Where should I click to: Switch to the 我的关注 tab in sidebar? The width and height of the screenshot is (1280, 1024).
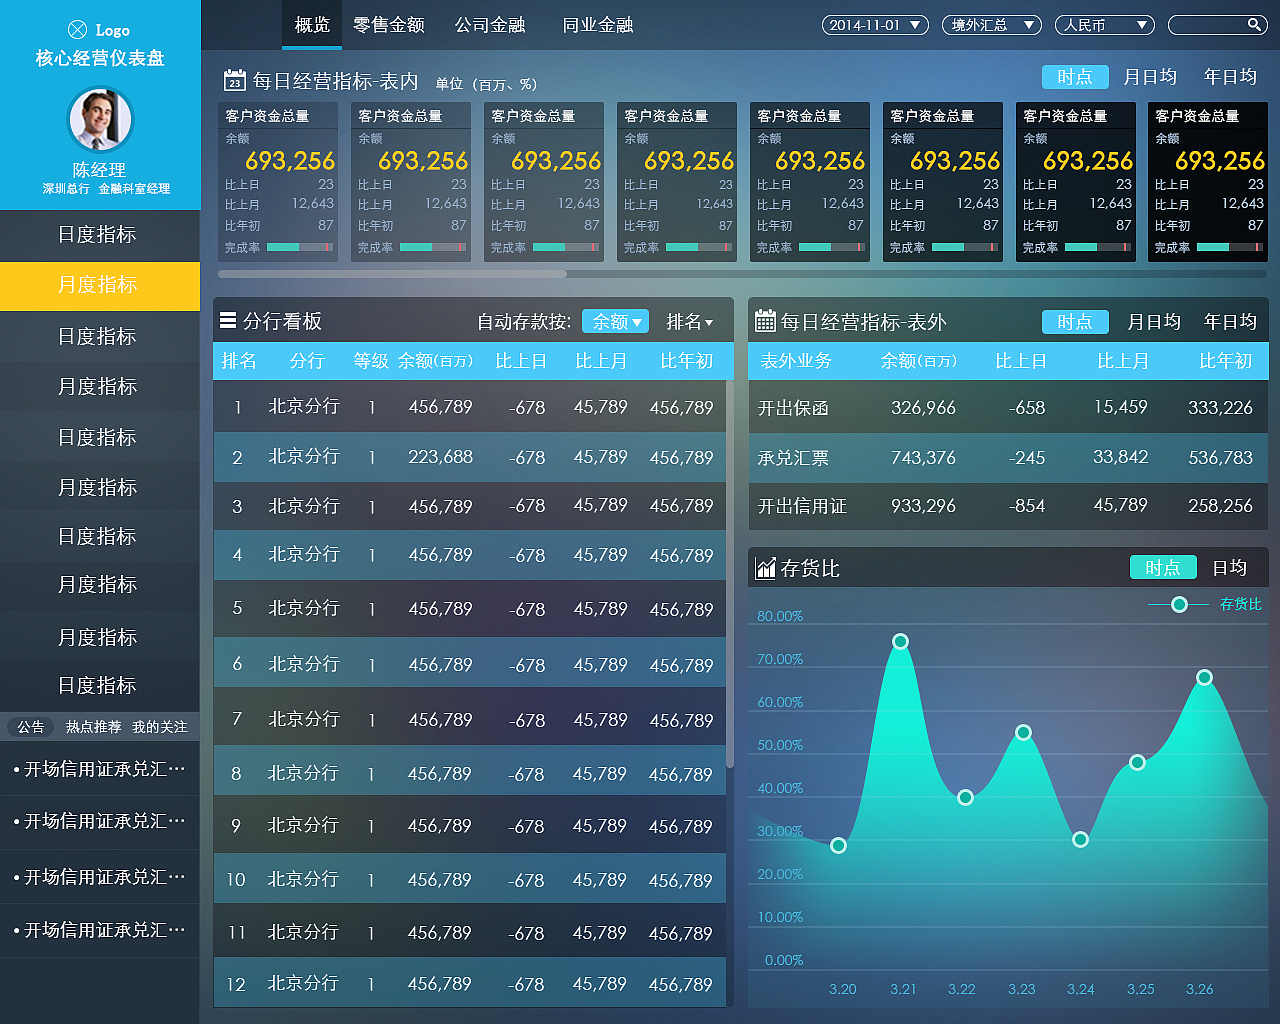click(x=160, y=727)
